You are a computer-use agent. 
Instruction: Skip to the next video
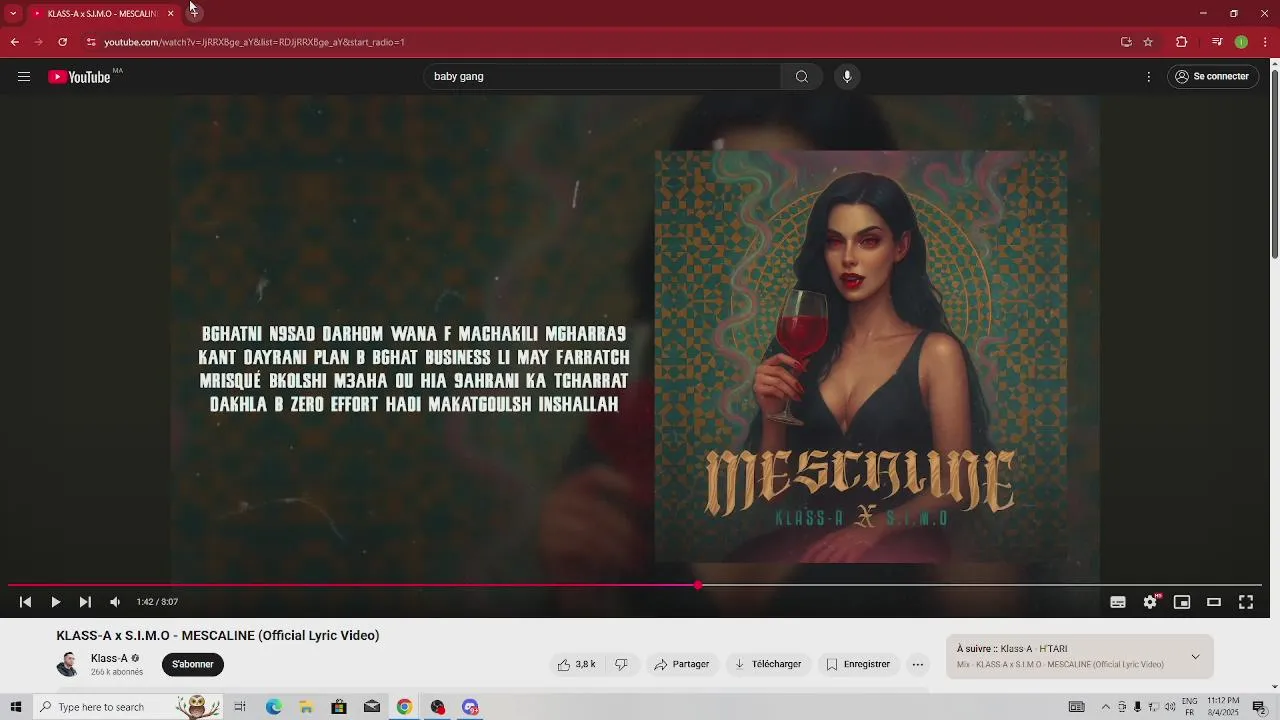(x=85, y=602)
